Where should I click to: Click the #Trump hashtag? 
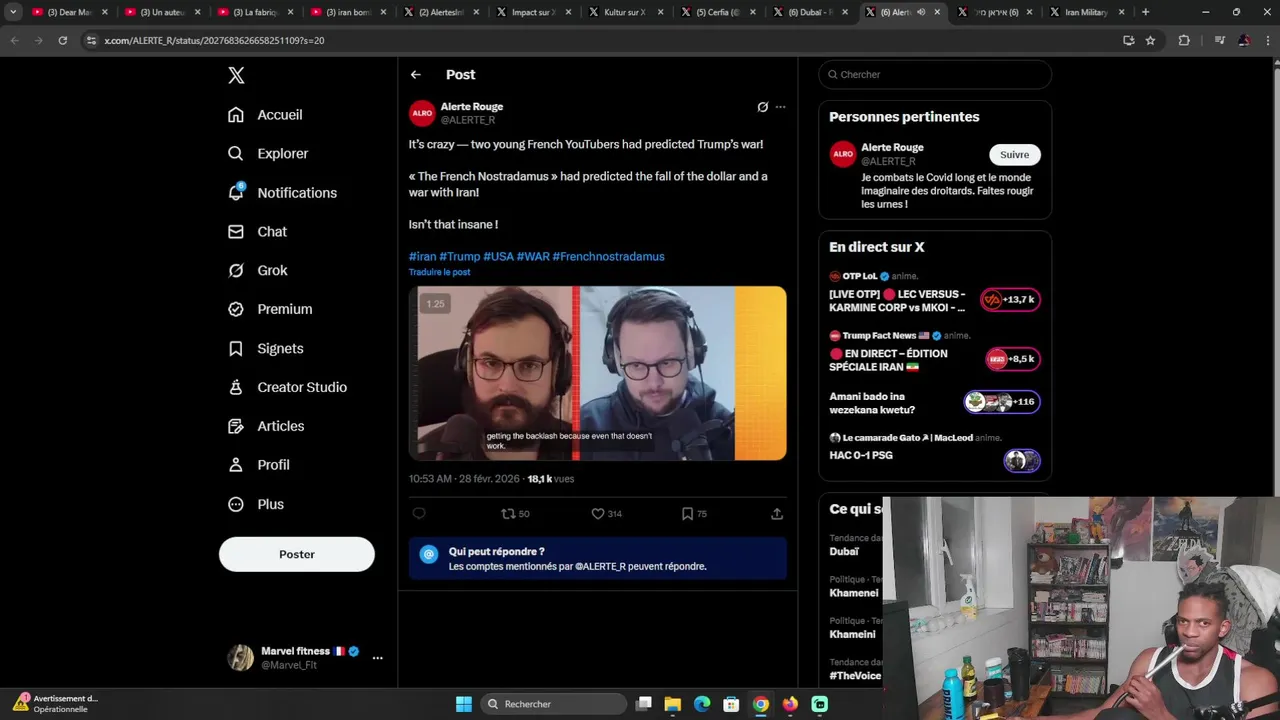(460, 257)
